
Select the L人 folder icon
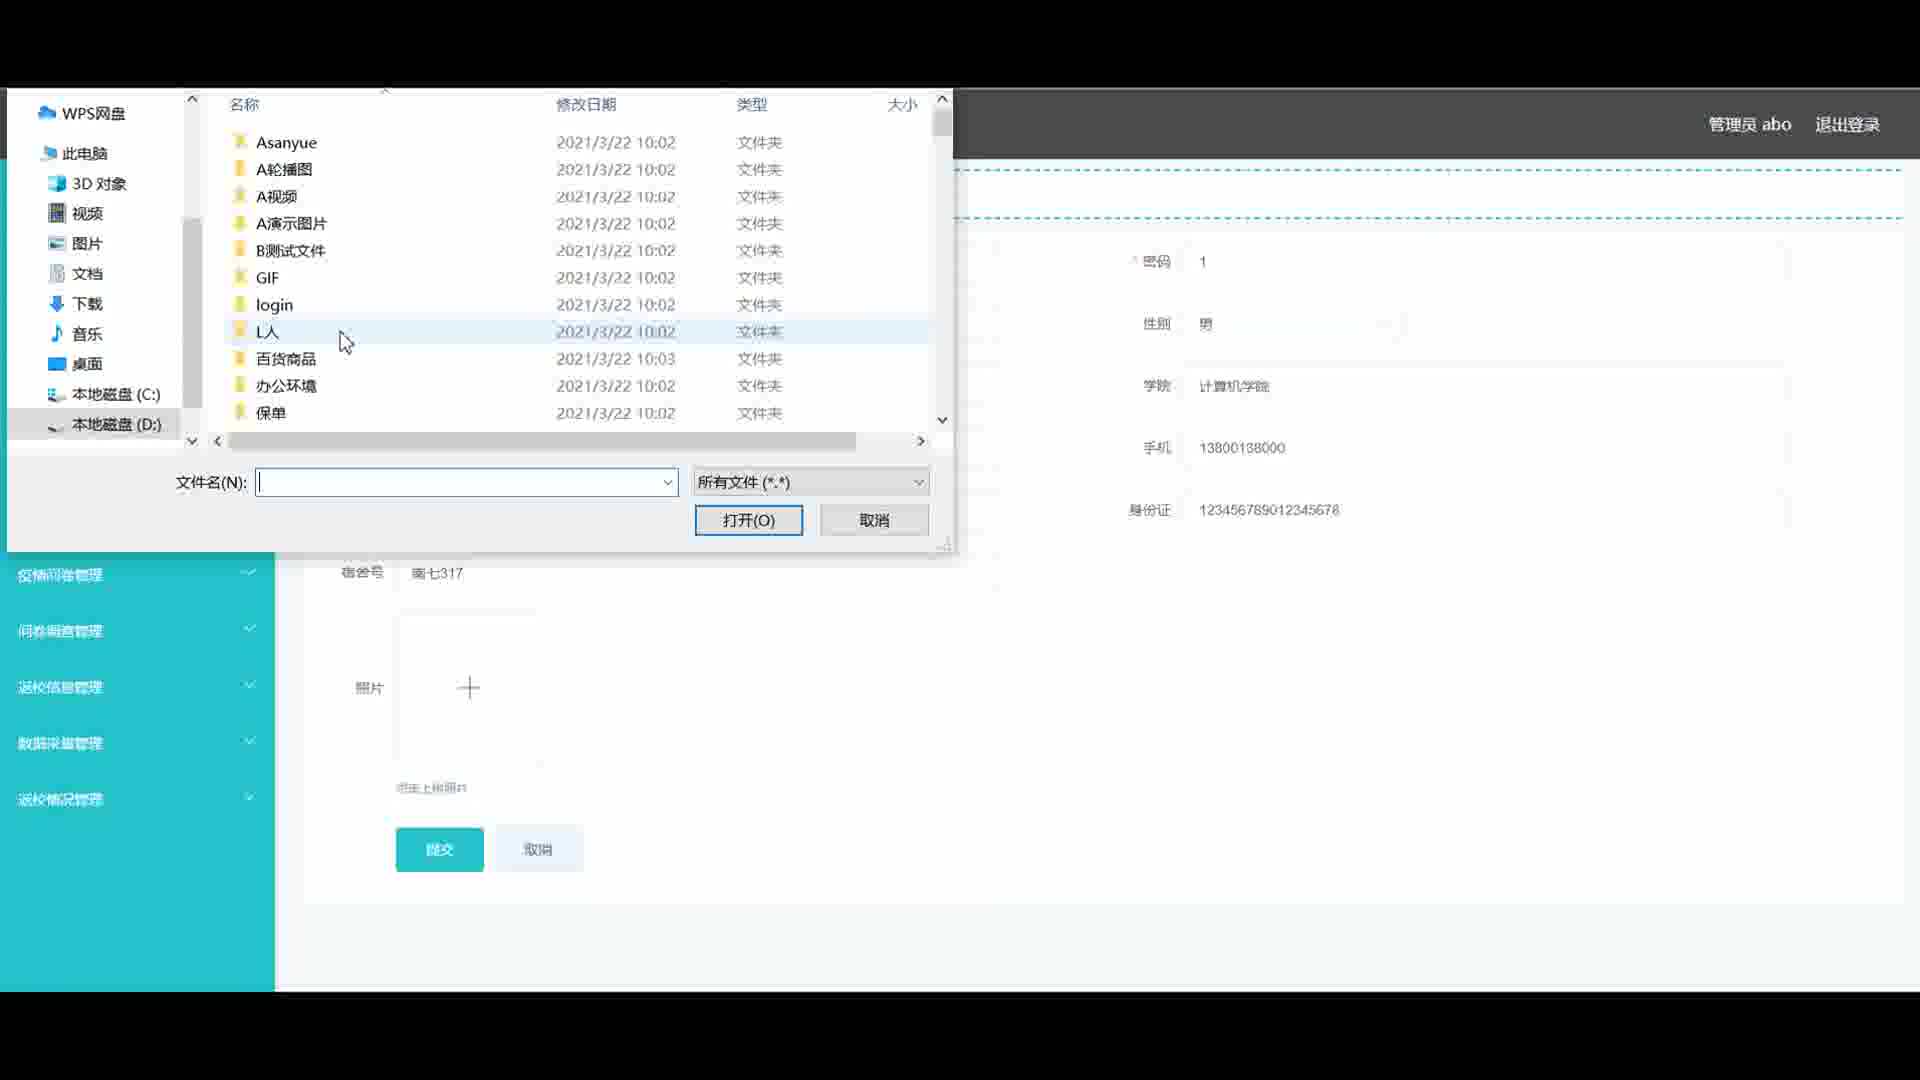[x=240, y=331]
